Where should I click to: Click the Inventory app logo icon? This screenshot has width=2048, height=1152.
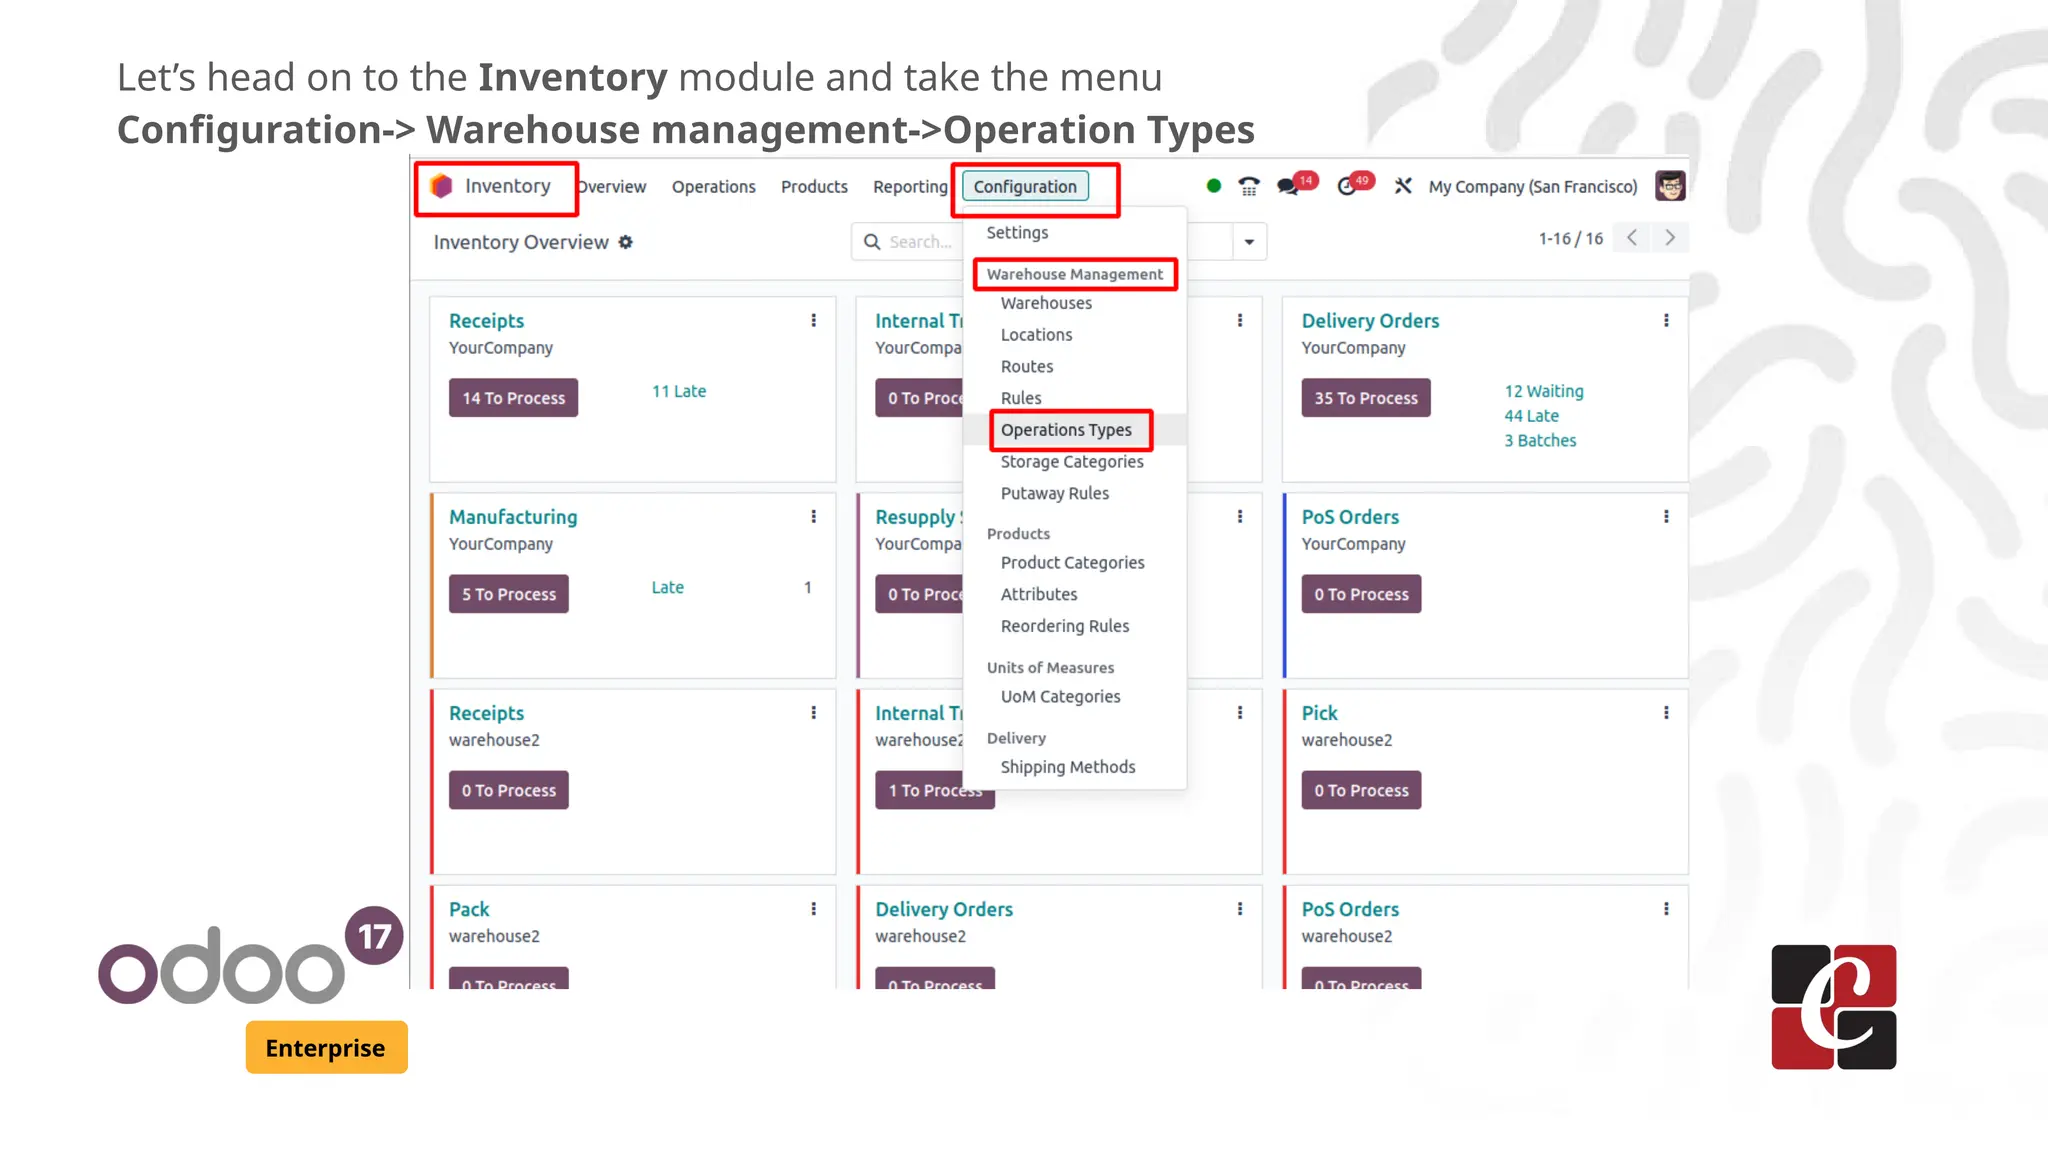441,186
